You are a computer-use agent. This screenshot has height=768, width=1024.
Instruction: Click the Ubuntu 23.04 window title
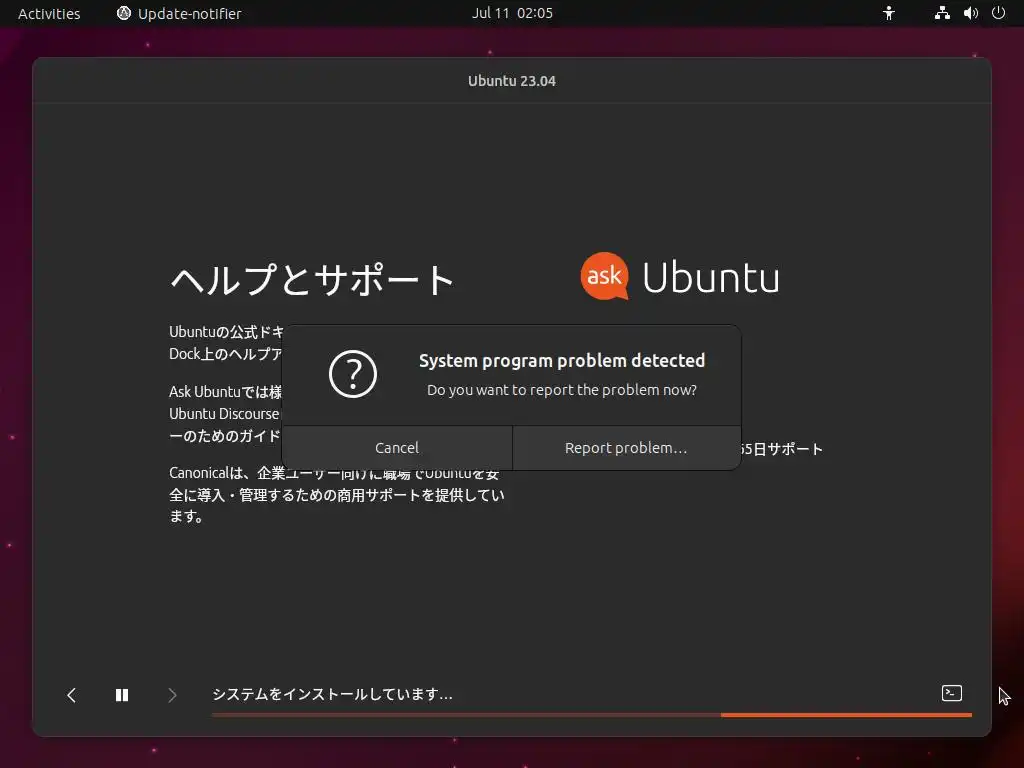point(512,81)
